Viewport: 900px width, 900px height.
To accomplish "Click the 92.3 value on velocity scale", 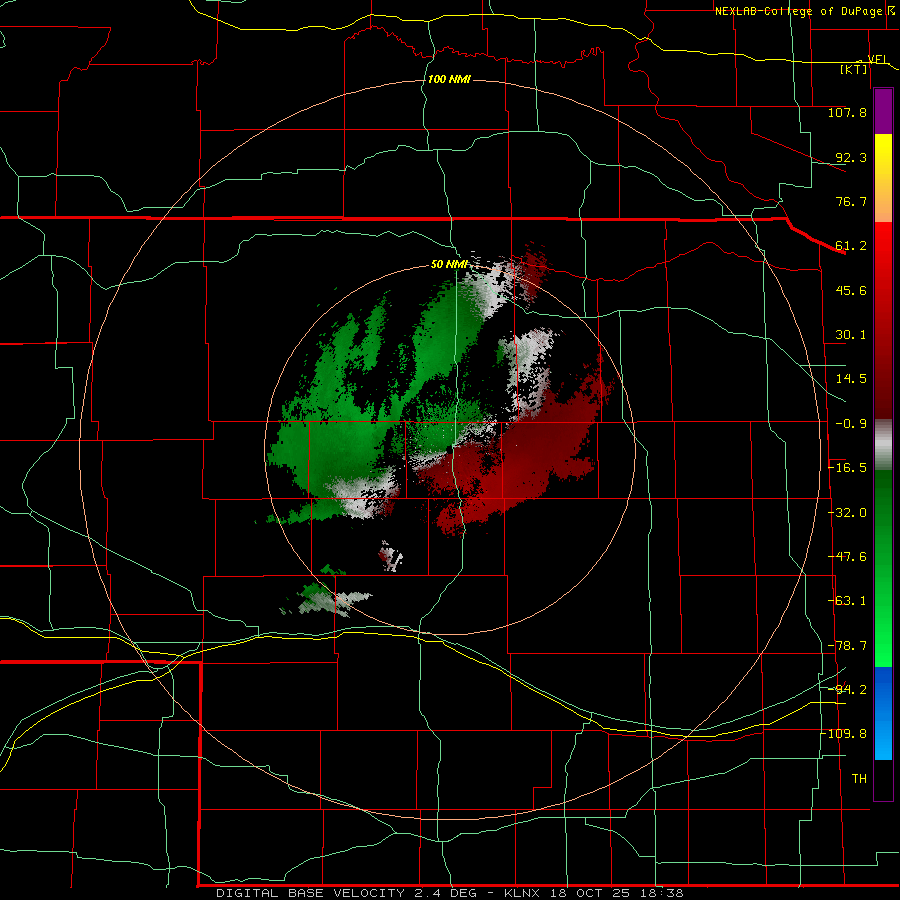I will coord(850,157).
